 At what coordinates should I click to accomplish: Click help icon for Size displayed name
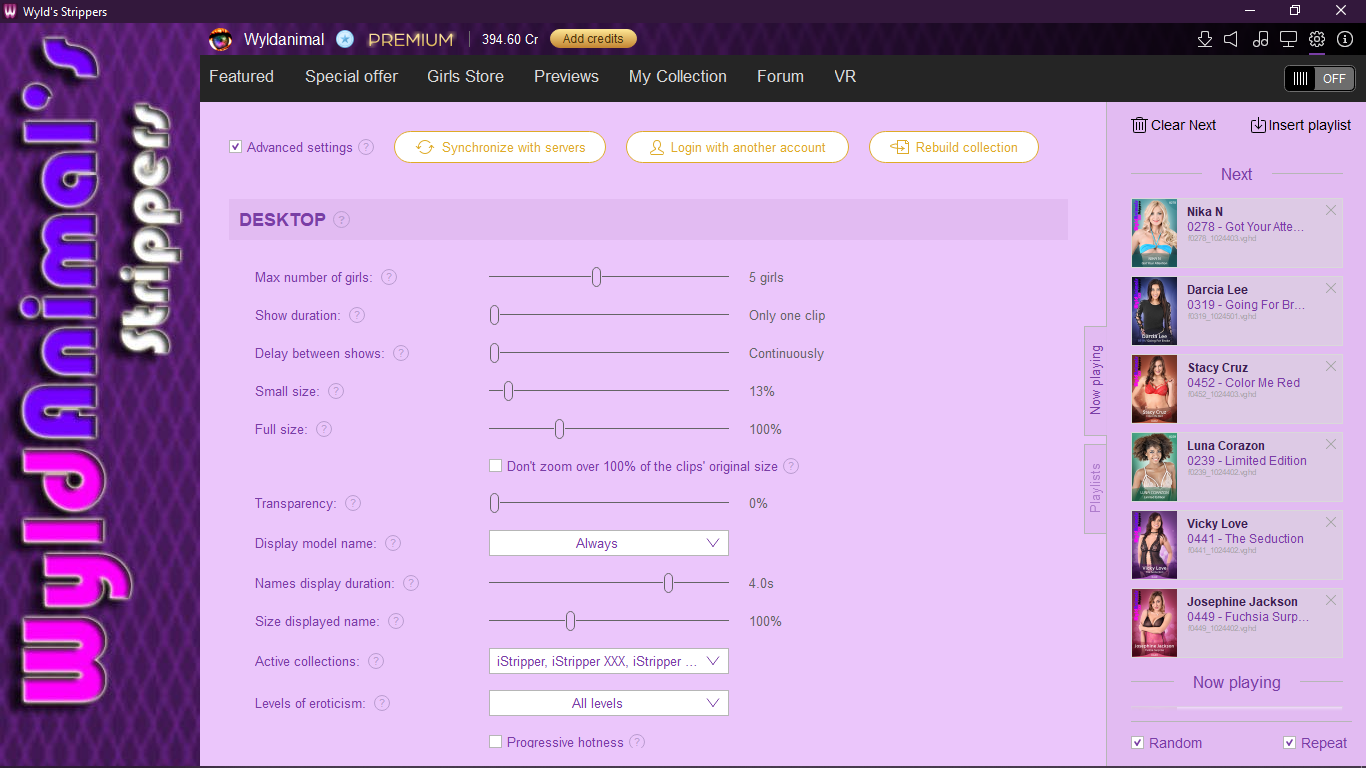point(396,621)
